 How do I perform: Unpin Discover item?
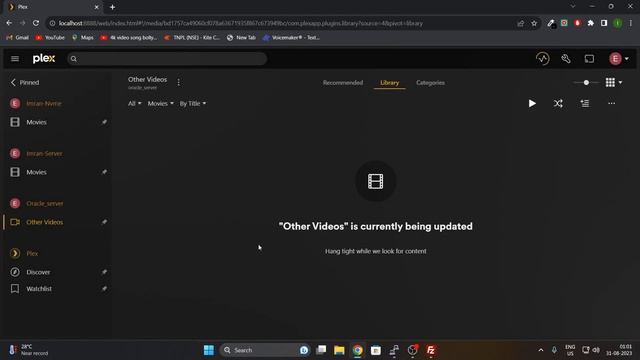(x=104, y=272)
